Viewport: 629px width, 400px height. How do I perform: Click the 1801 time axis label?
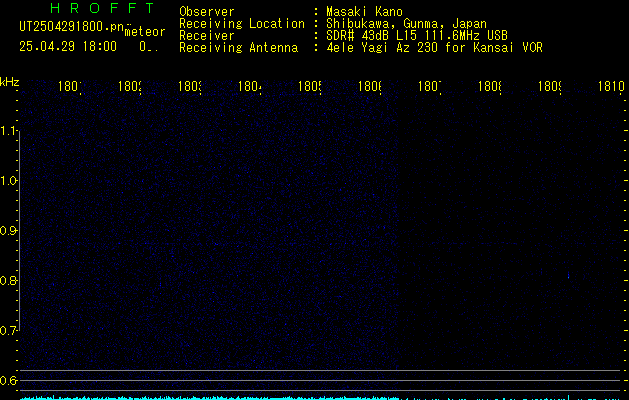coord(70,86)
